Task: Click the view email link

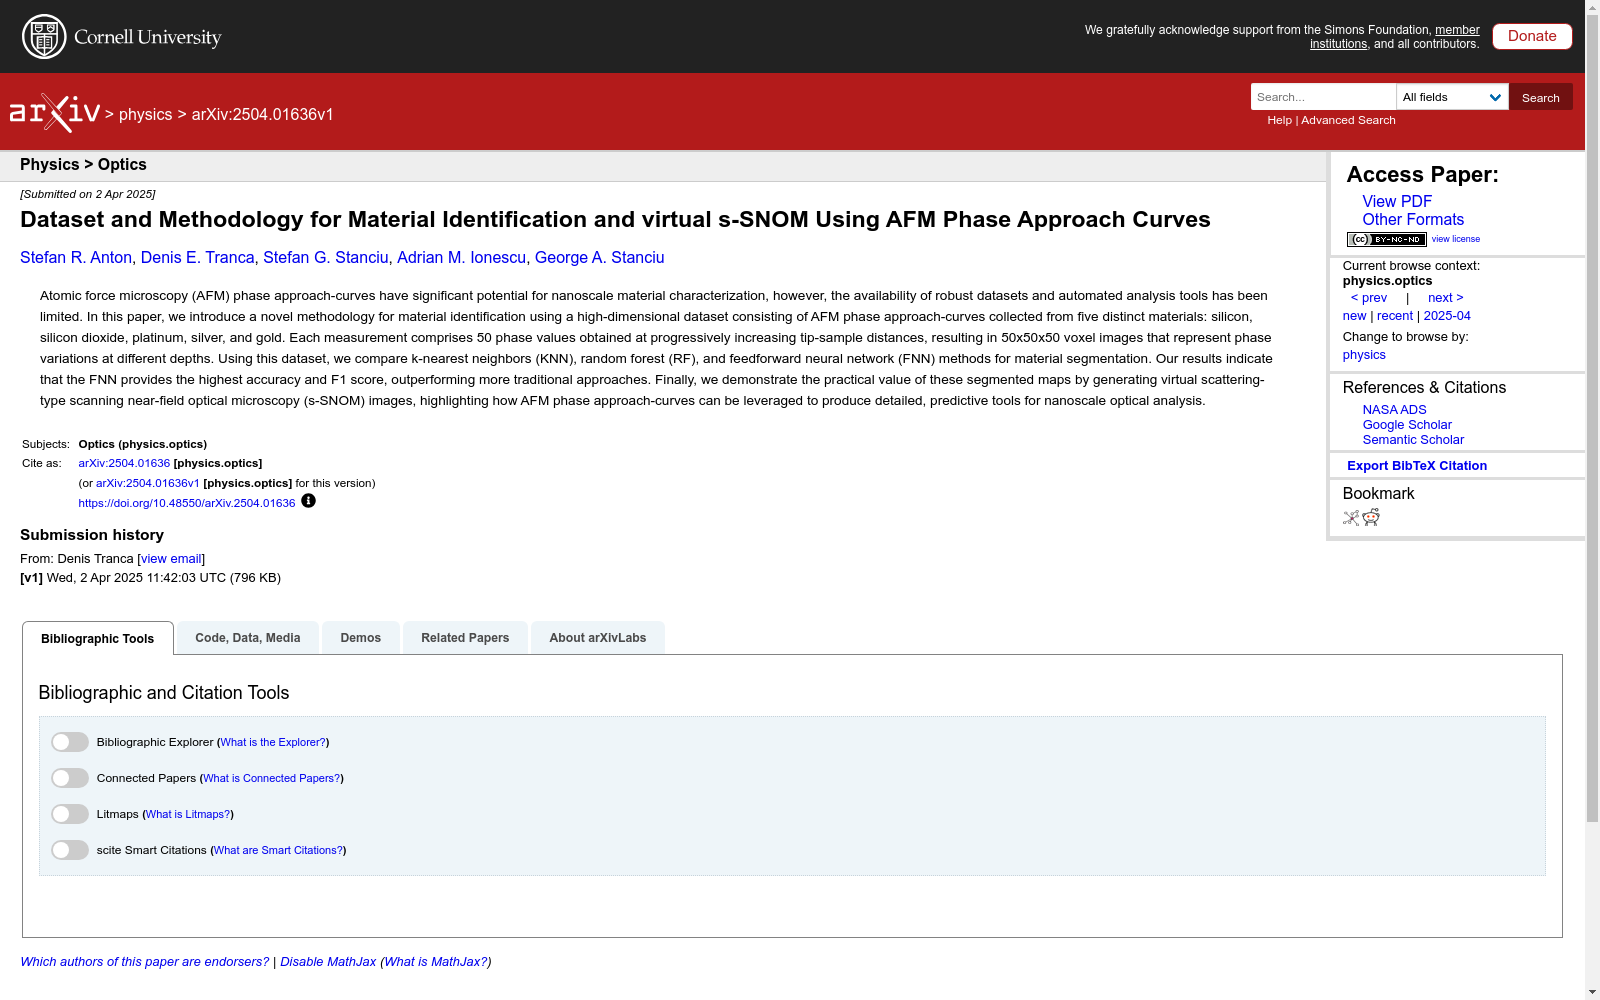Action: (x=171, y=559)
